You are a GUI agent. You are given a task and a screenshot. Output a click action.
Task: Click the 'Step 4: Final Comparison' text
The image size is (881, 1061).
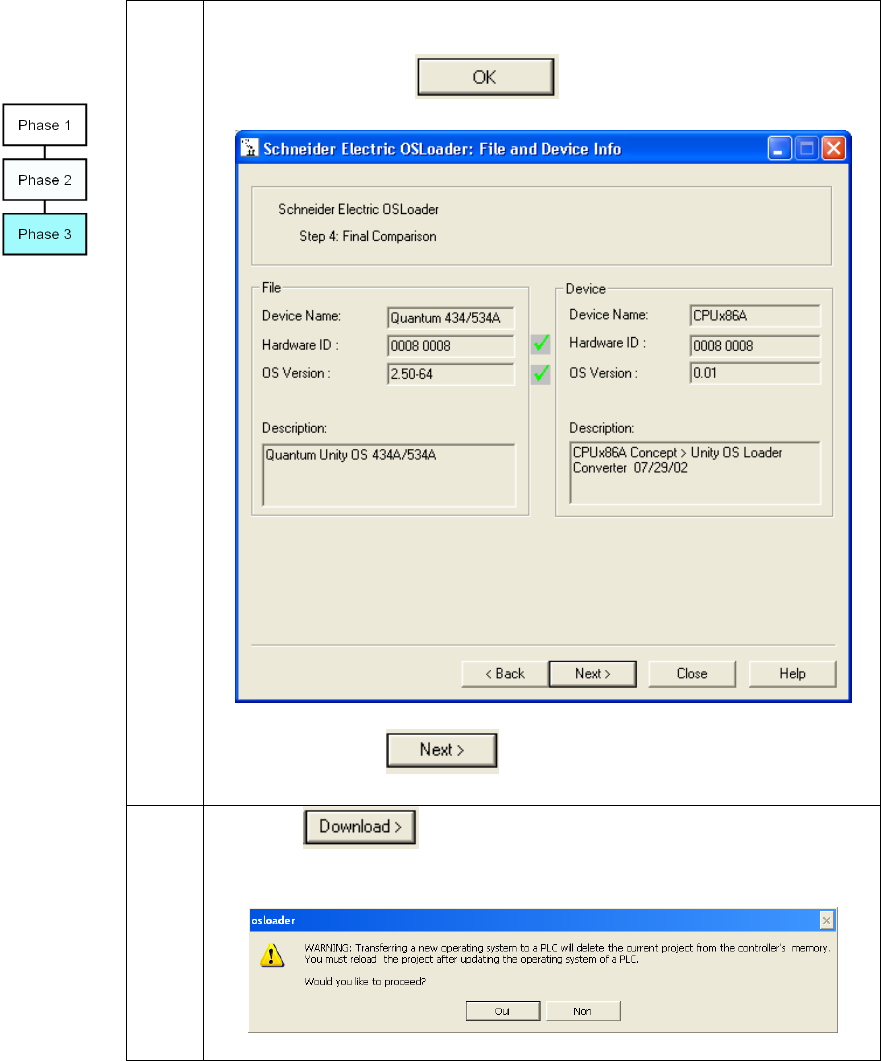[x=367, y=236]
